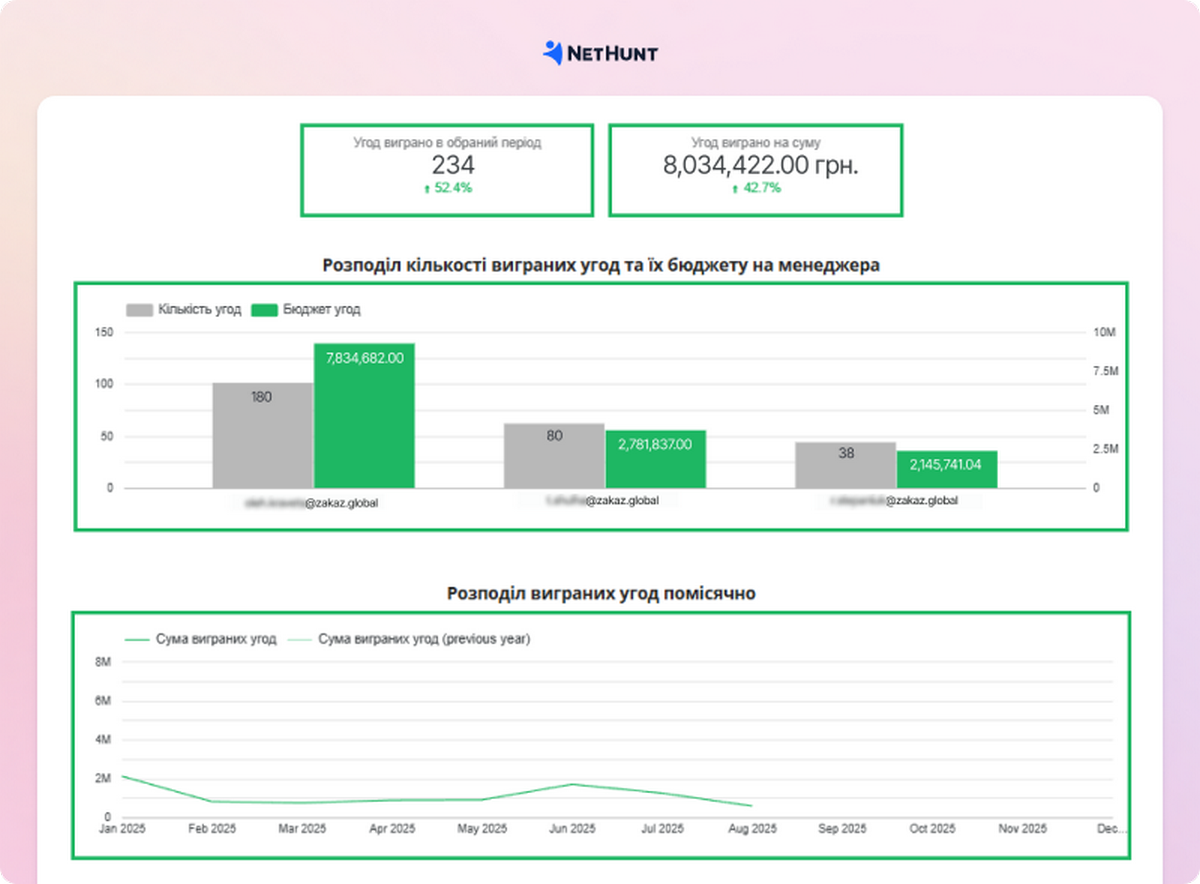Image resolution: width=1200 pixels, height=884 pixels.
Task: Select the gray bar labeled 80
Action: tap(554, 458)
